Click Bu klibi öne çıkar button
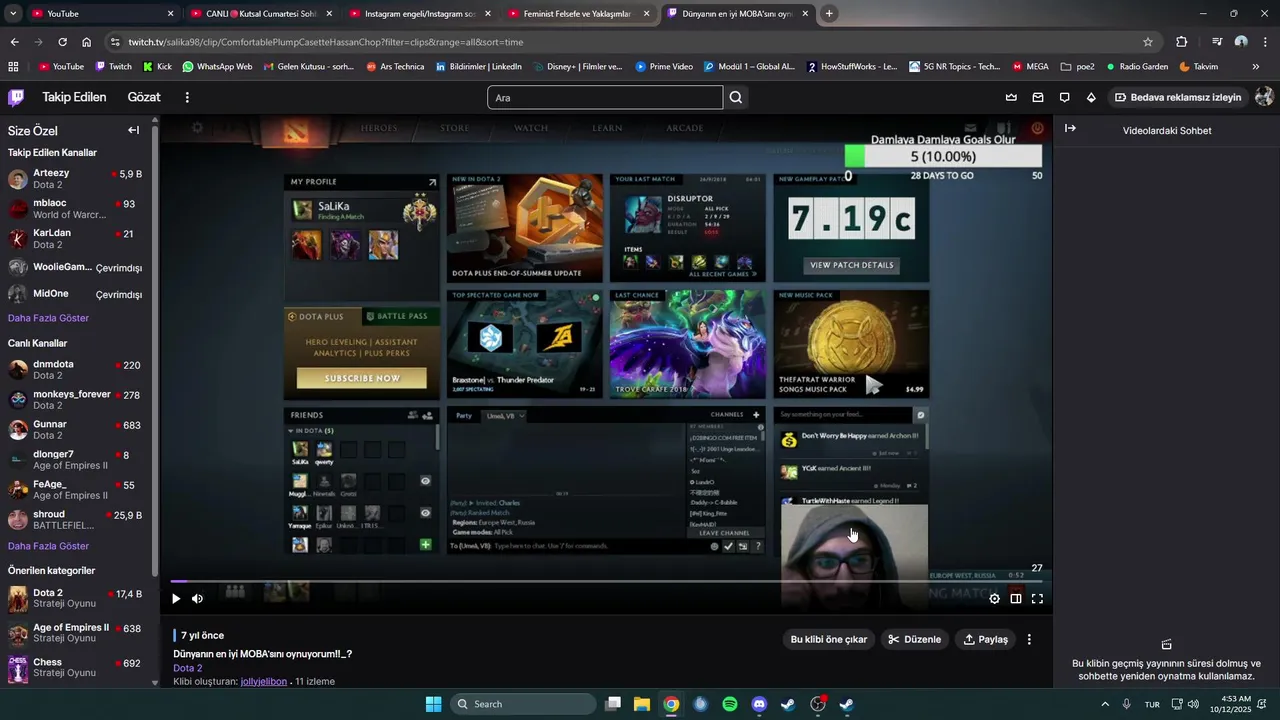This screenshot has height=720, width=1280. coord(829,639)
